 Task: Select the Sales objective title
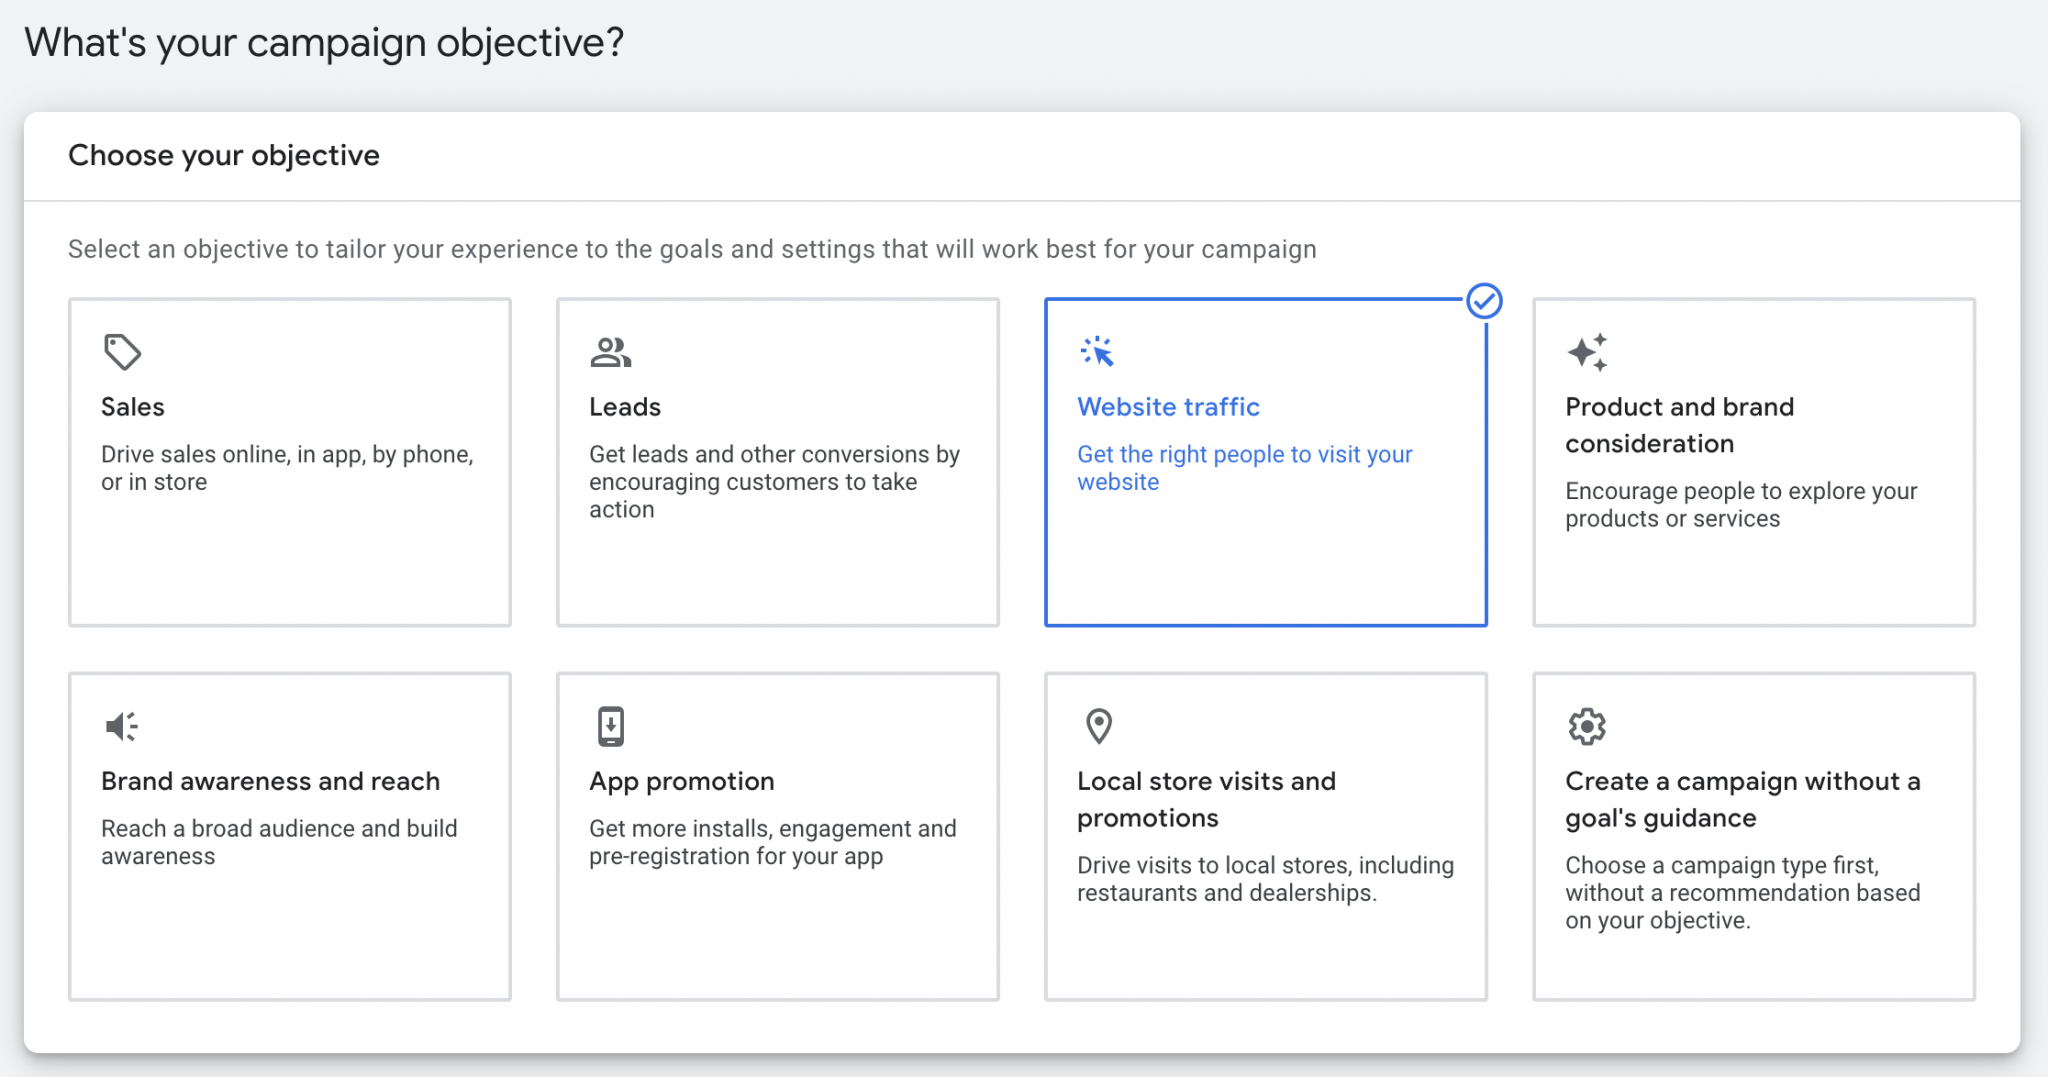tap(133, 407)
